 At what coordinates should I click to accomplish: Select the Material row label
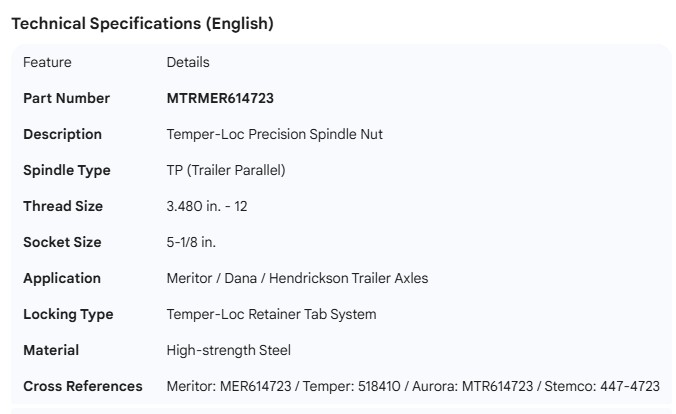click(x=51, y=350)
